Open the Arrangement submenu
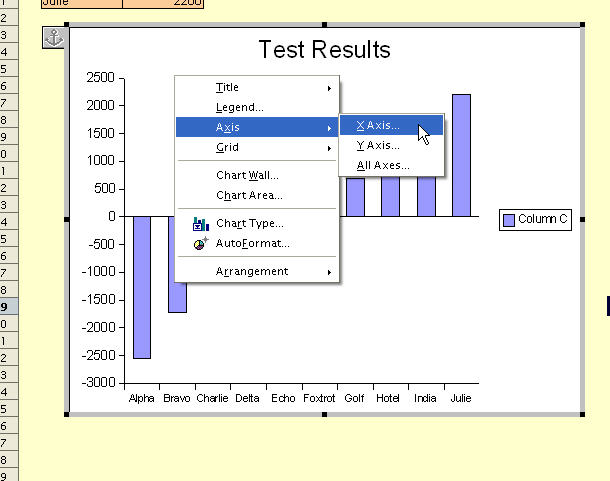 click(x=257, y=271)
